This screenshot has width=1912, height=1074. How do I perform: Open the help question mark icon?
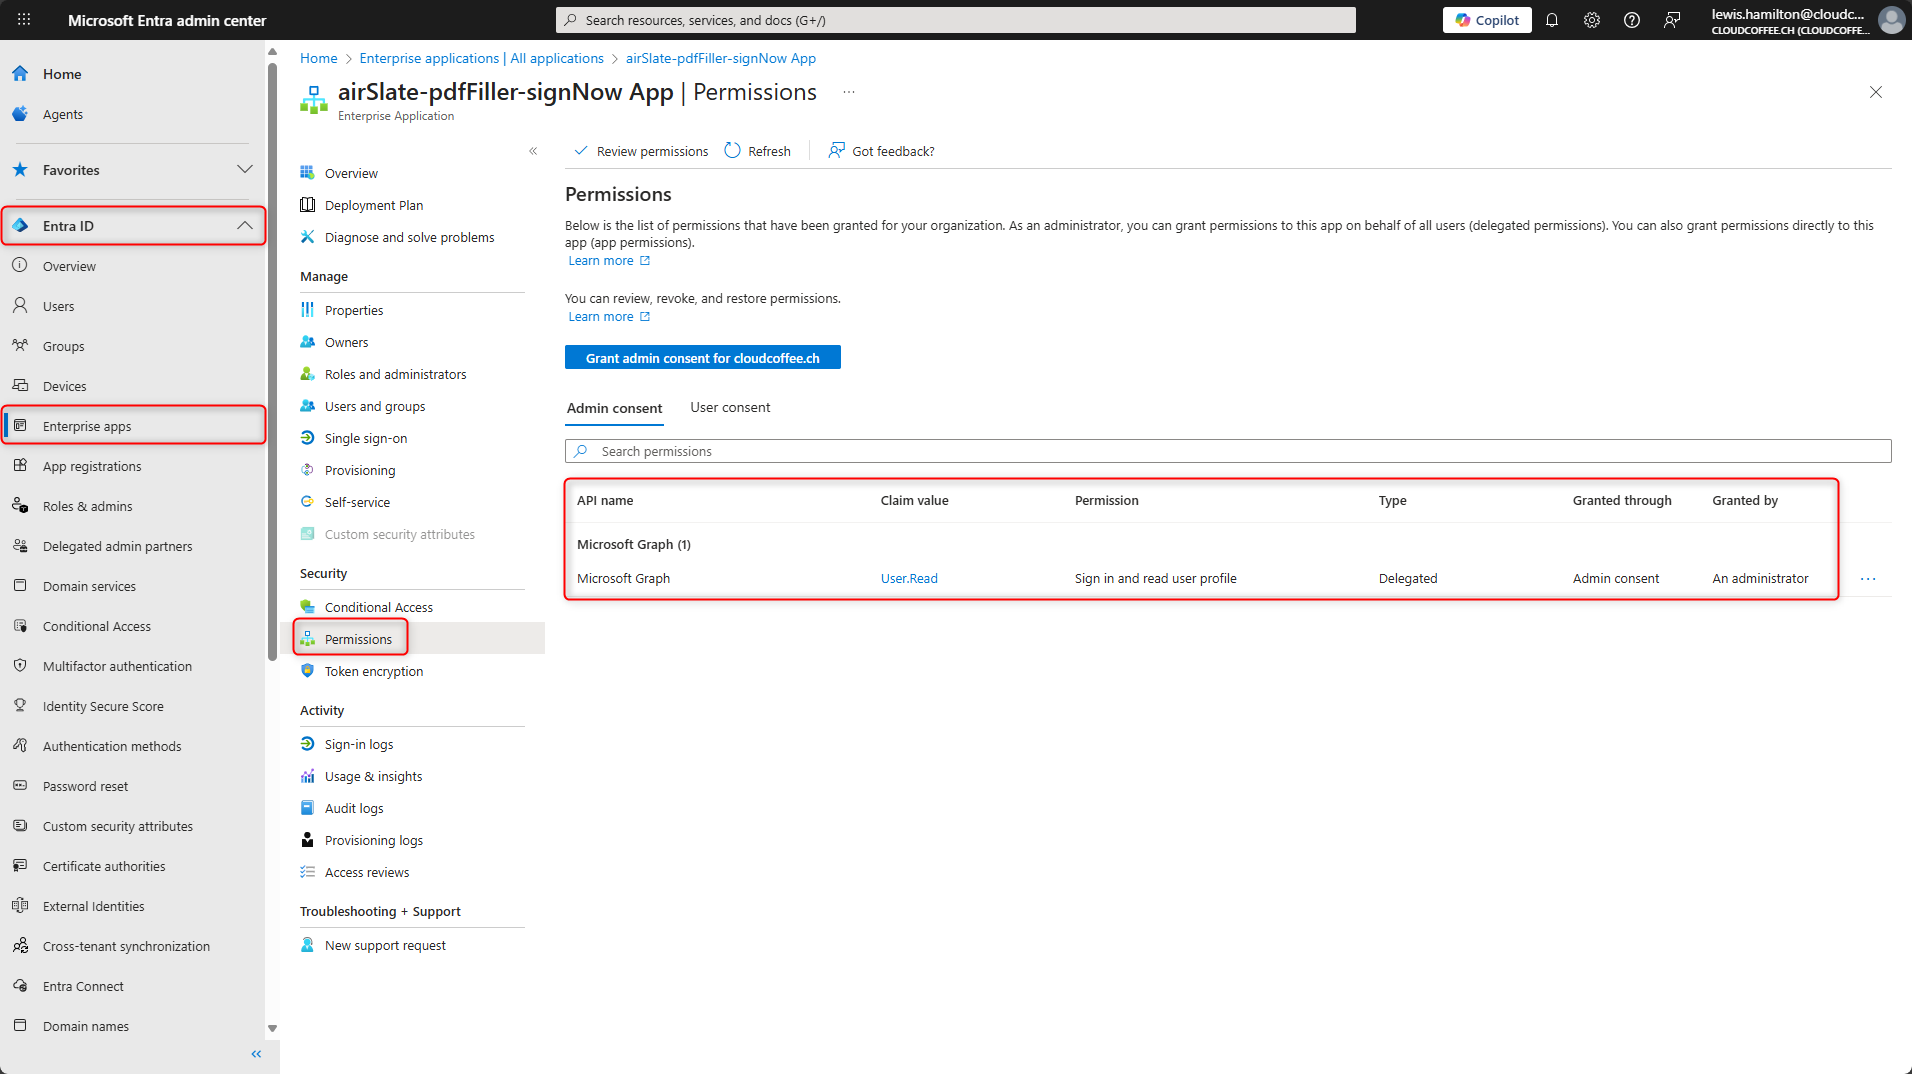tap(1632, 20)
